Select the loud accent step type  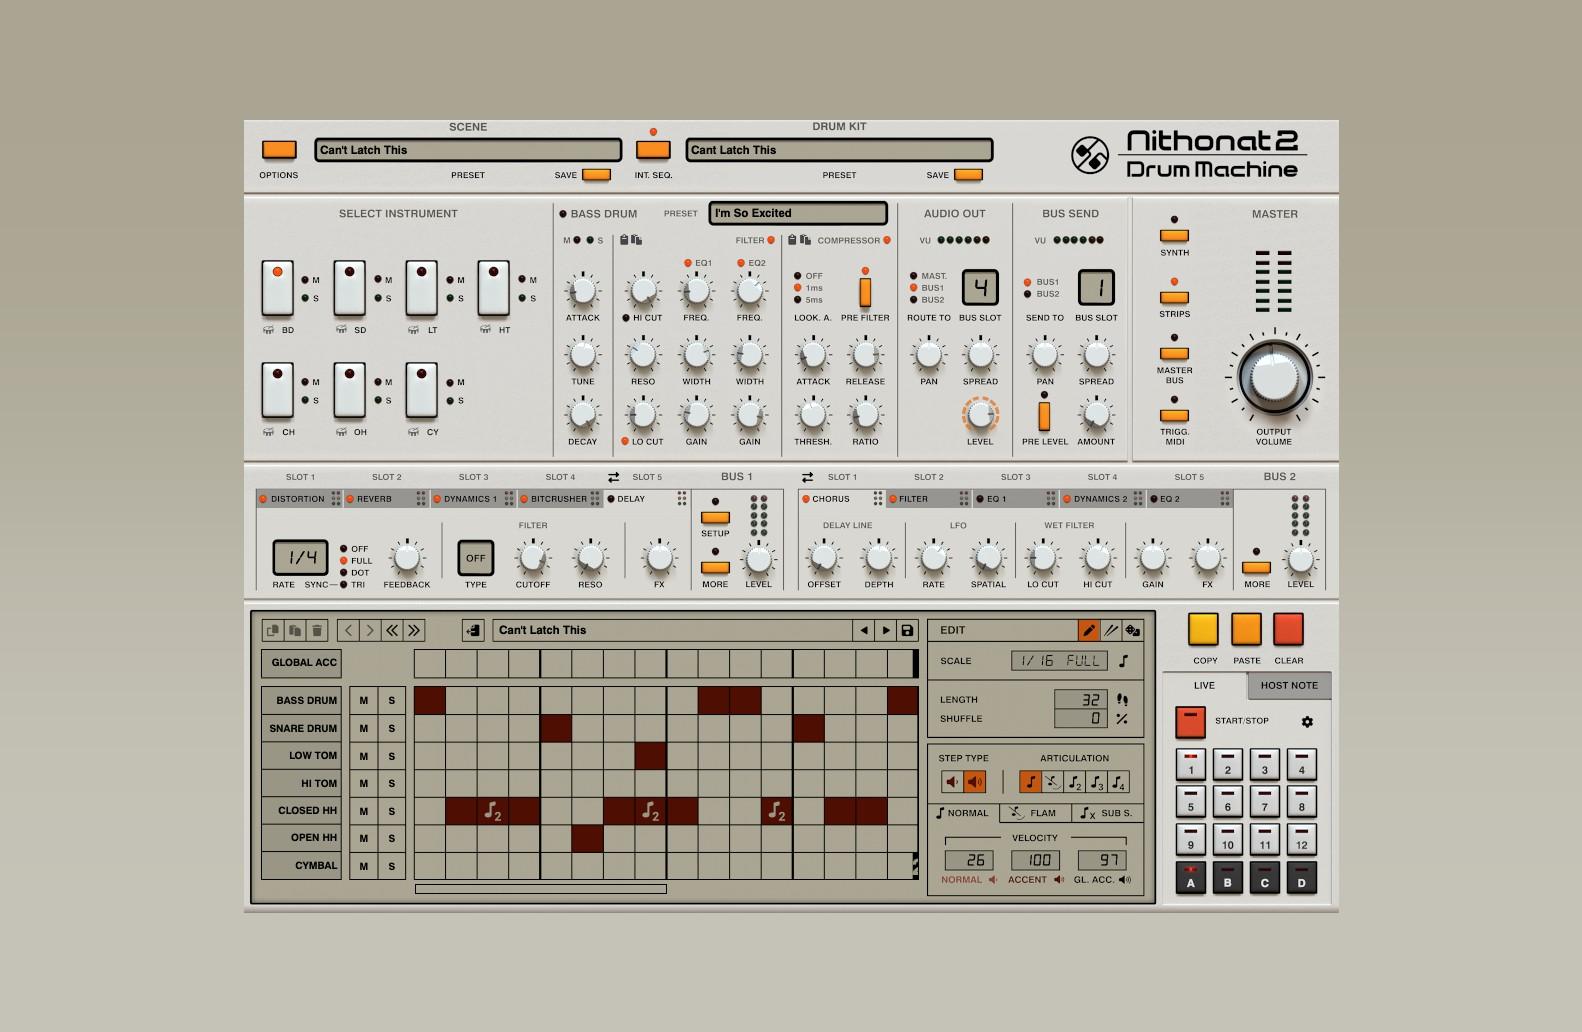(x=975, y=782)
